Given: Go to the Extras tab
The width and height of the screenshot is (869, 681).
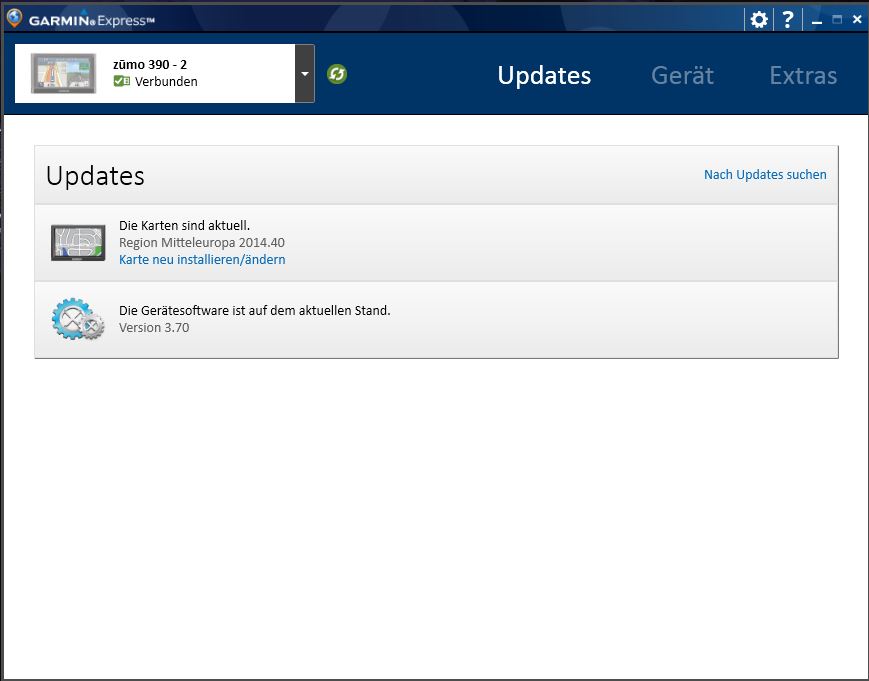Looking at the screenshot, I should tap(803, 75).
